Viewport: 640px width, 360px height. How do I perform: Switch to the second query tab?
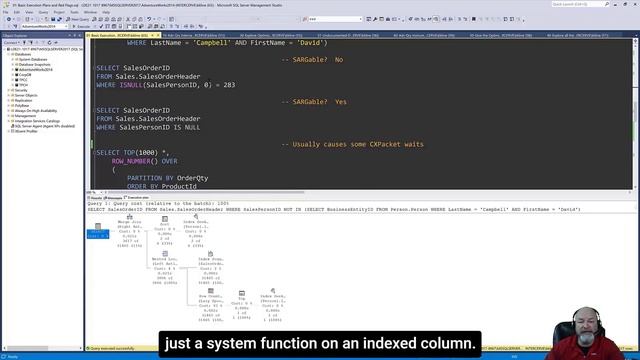(x=194, y=36)
